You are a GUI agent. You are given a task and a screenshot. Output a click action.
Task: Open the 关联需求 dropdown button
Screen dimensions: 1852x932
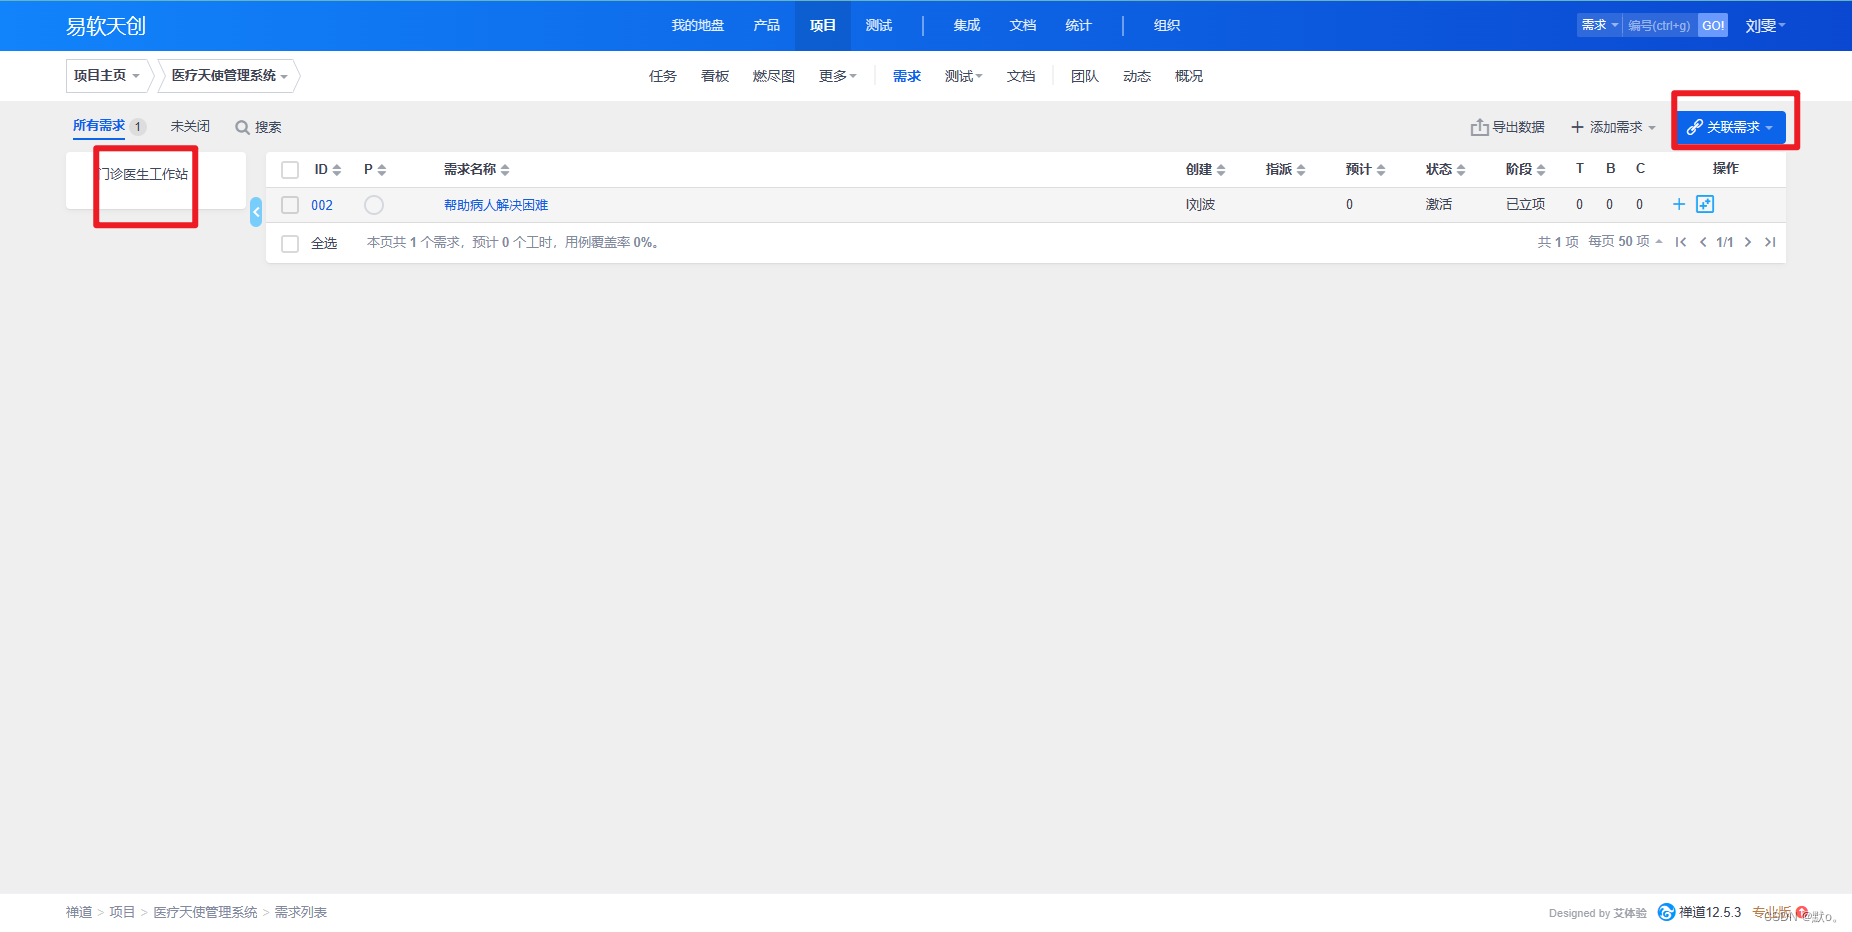pos(1731,127)
